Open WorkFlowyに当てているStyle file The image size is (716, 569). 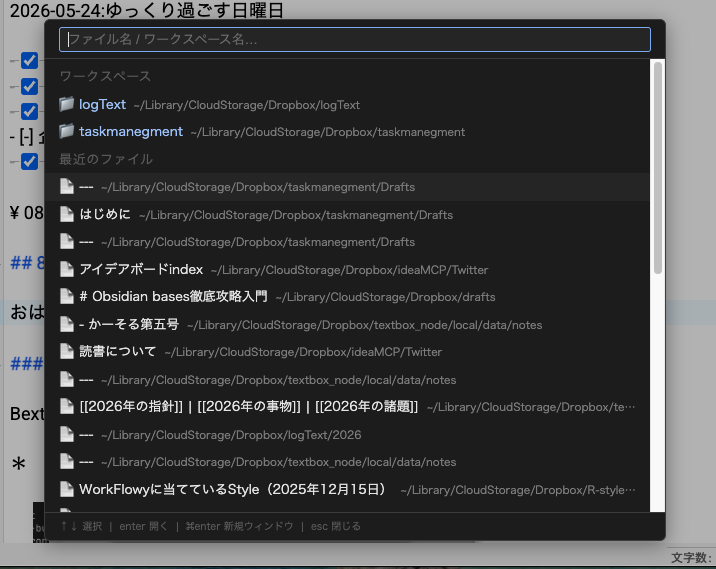(347, 490)
